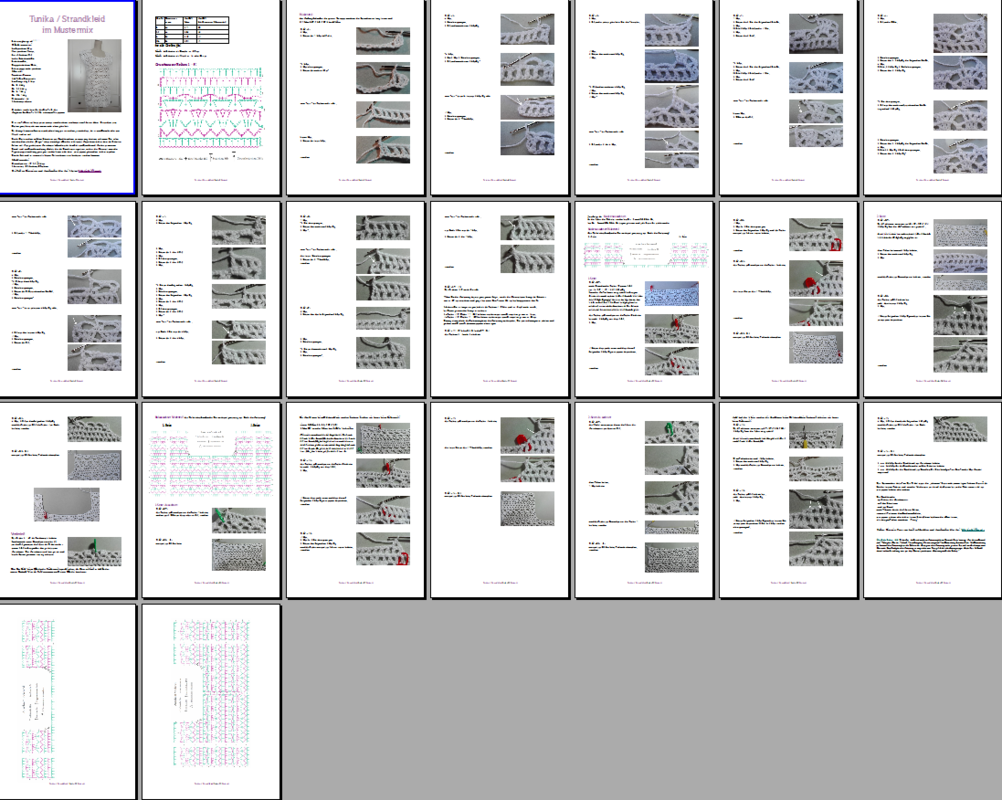Select the page 8 thumbnail
The width and height of the screenshot is (1002, 800).
pos(68,298)
